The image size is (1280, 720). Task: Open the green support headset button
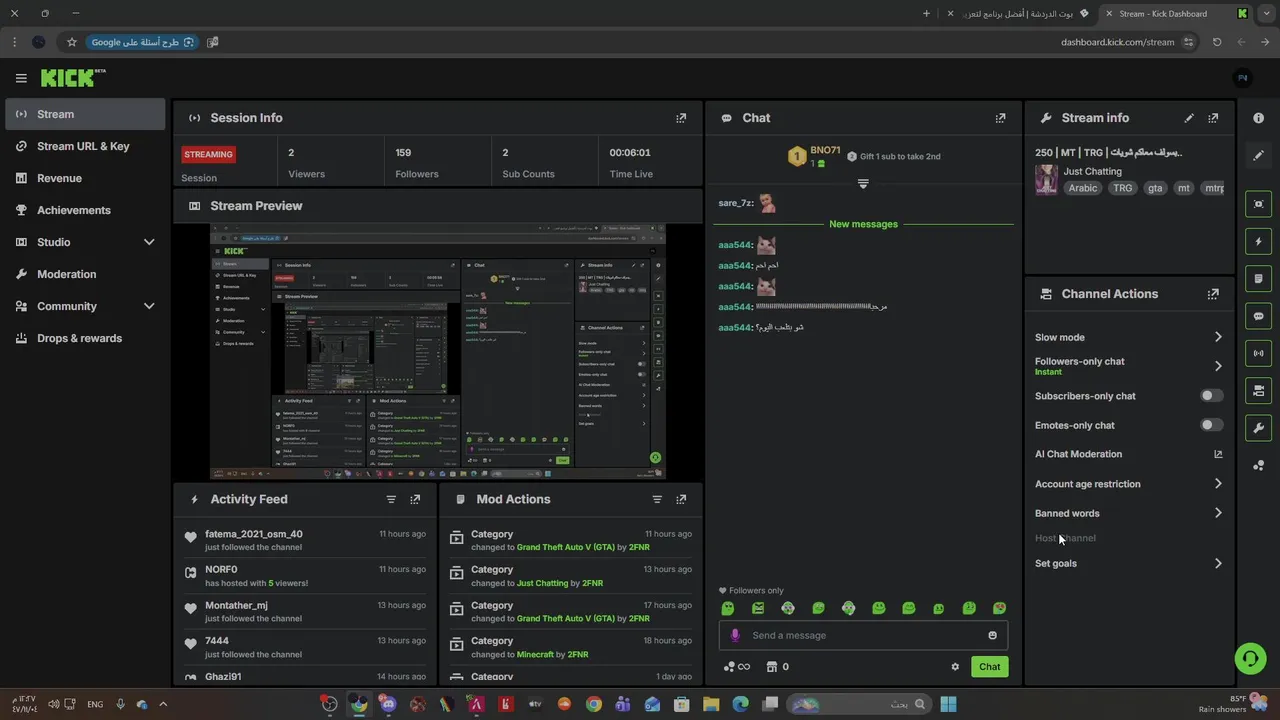(1250, 658)
